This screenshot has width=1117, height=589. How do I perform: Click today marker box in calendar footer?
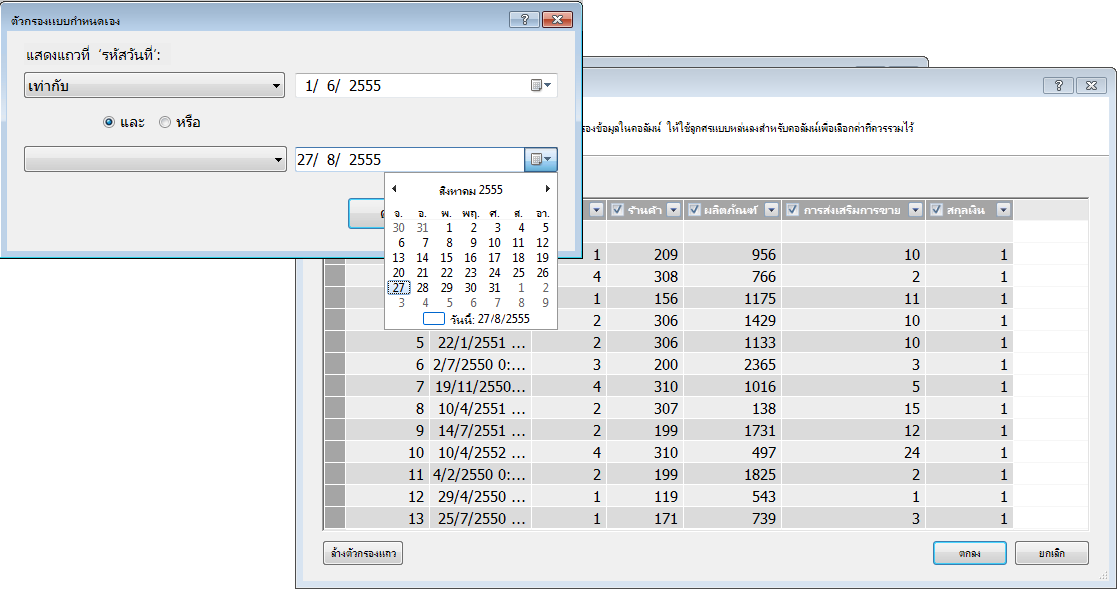pyautogui.click(x=434, y=318)
